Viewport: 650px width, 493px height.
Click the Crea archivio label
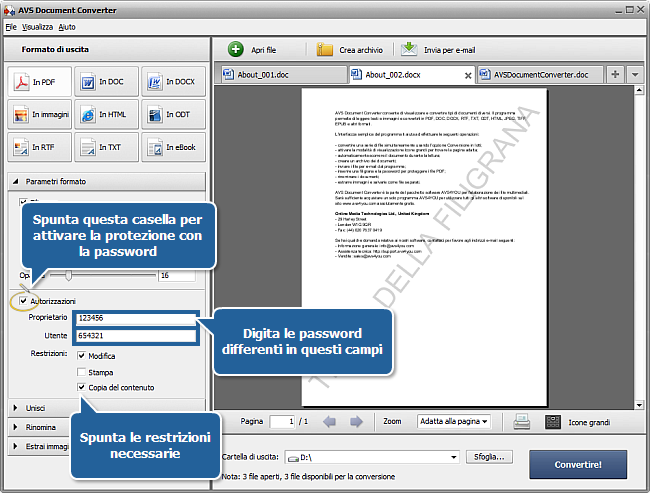click(x=361, y=50)
